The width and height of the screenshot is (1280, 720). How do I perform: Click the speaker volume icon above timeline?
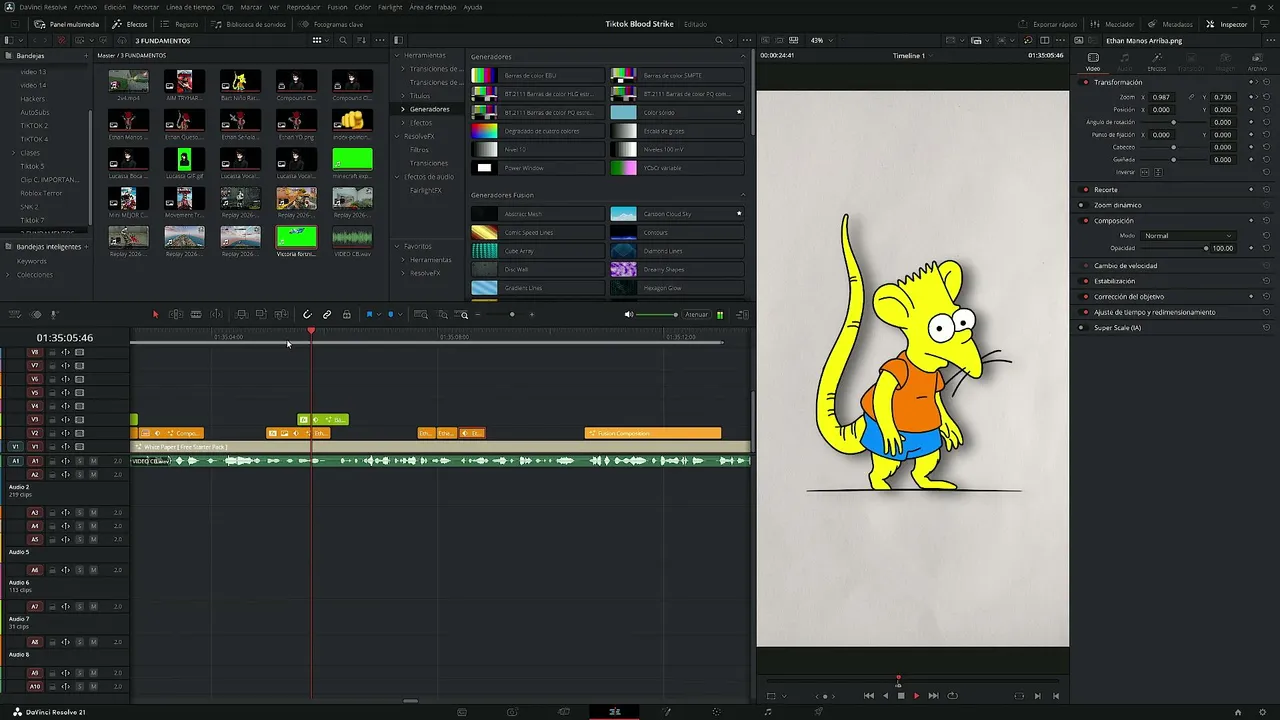click(x=629, y=315)
